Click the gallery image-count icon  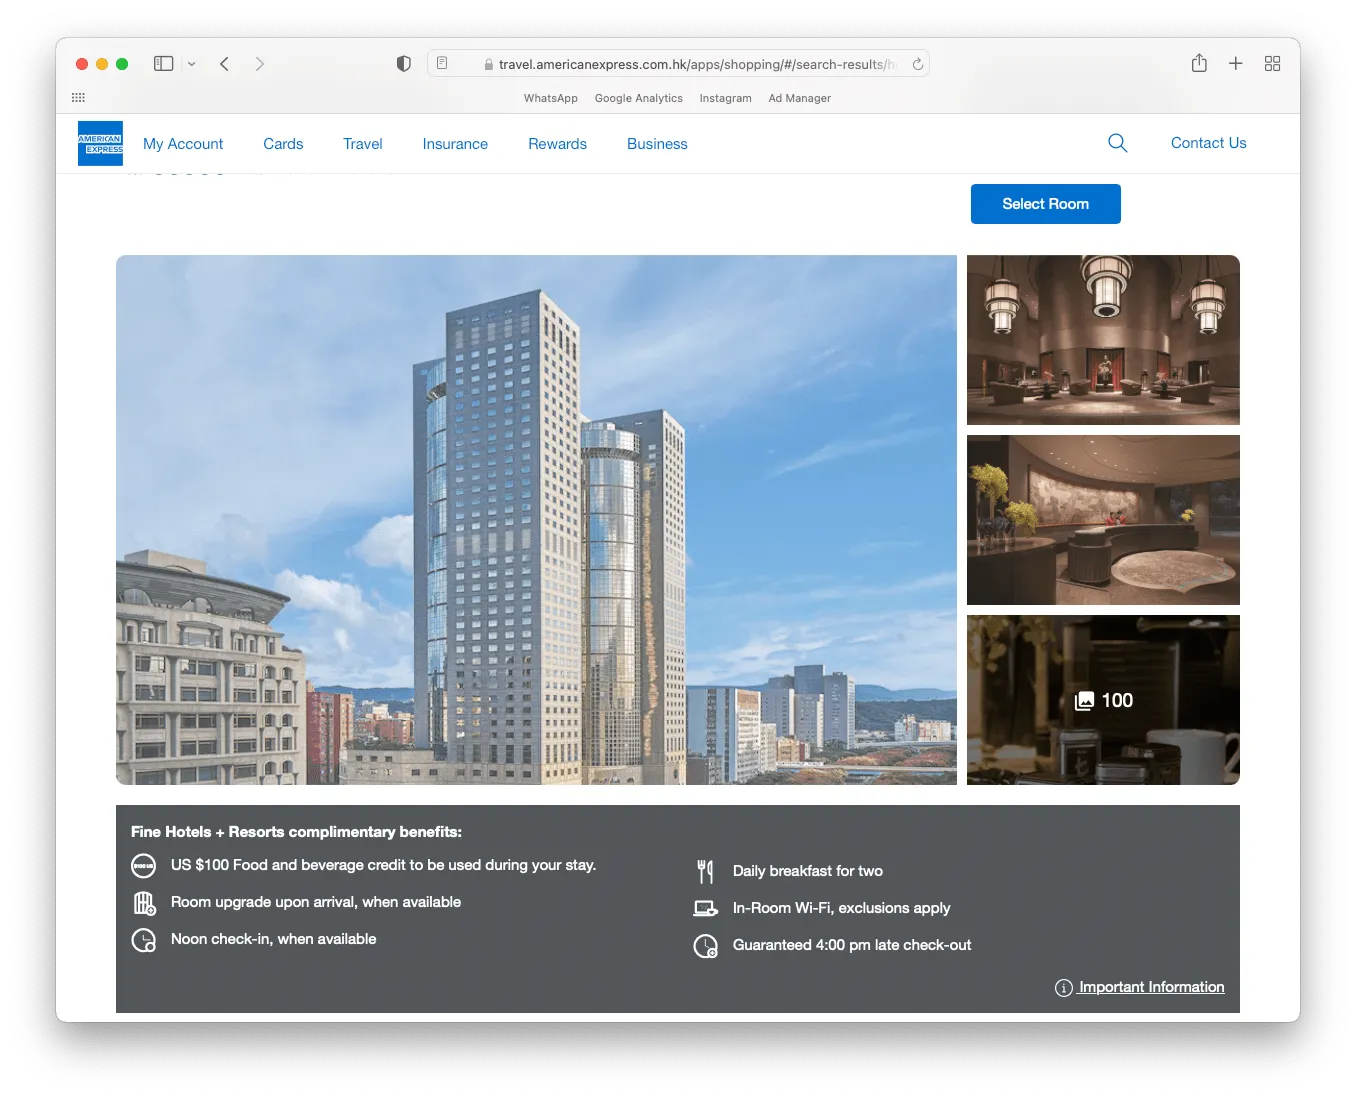click(1084, 701)
